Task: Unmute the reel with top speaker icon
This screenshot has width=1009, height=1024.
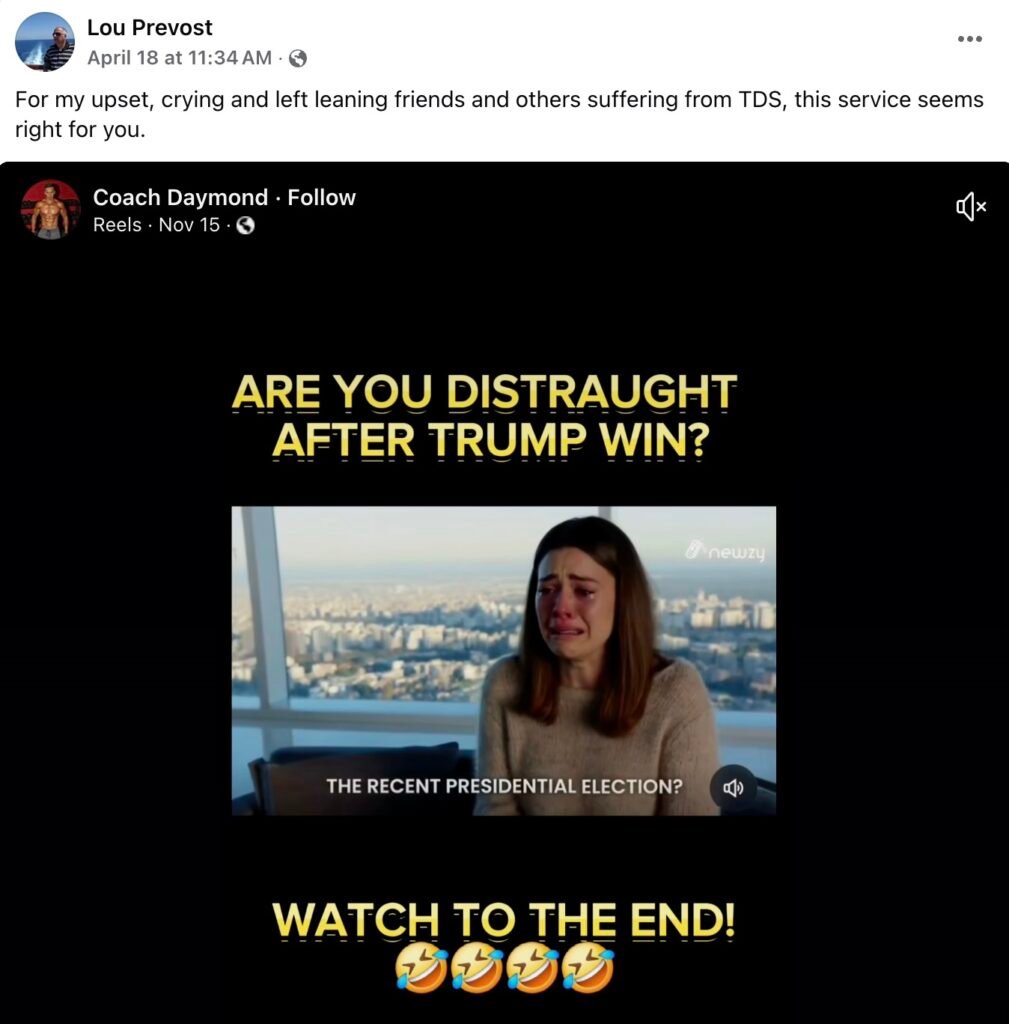Action: (x=971, y=207)
